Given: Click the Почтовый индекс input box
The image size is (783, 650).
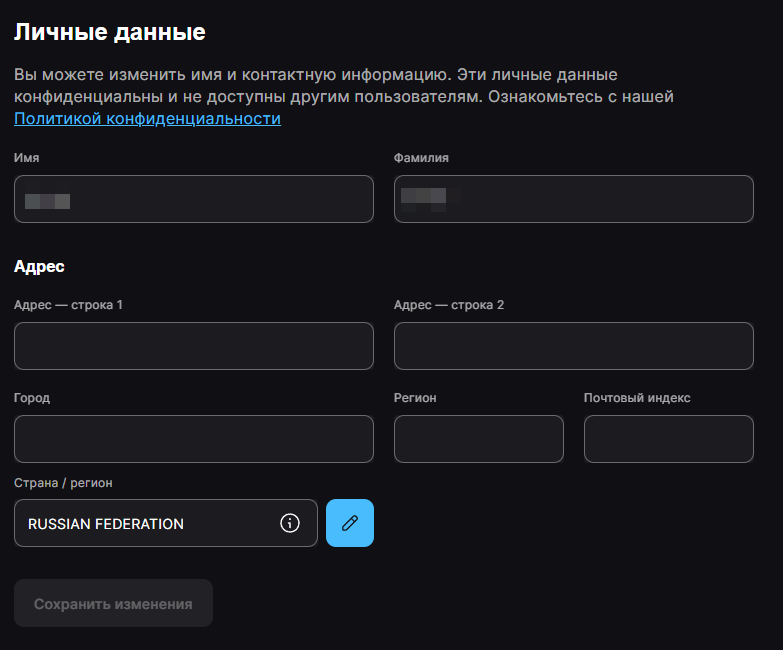Looking at the screenshot, I should point(669,439).
